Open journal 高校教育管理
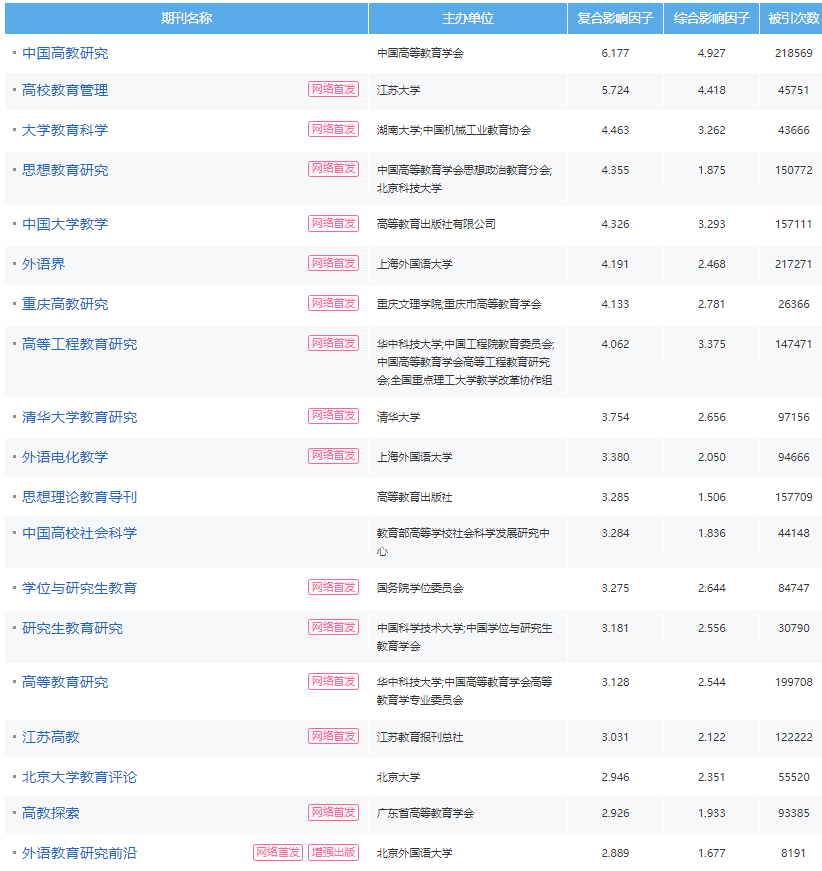822x871 pixels. [65, 90]
